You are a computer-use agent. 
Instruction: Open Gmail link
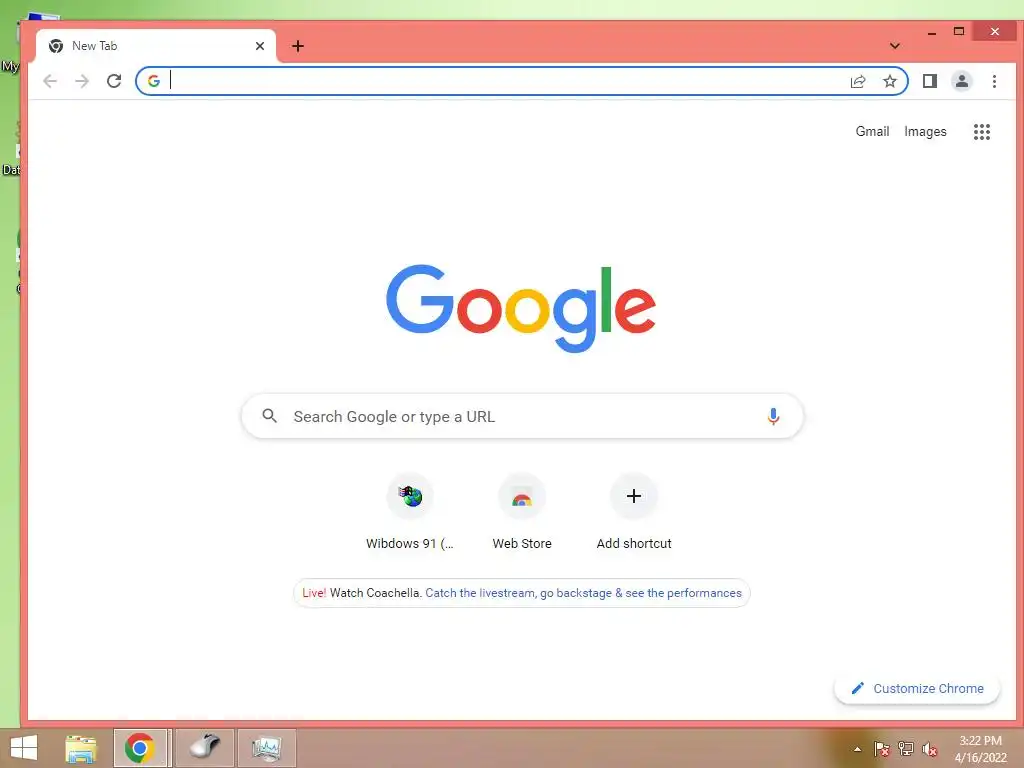click(x=872, y=131)
